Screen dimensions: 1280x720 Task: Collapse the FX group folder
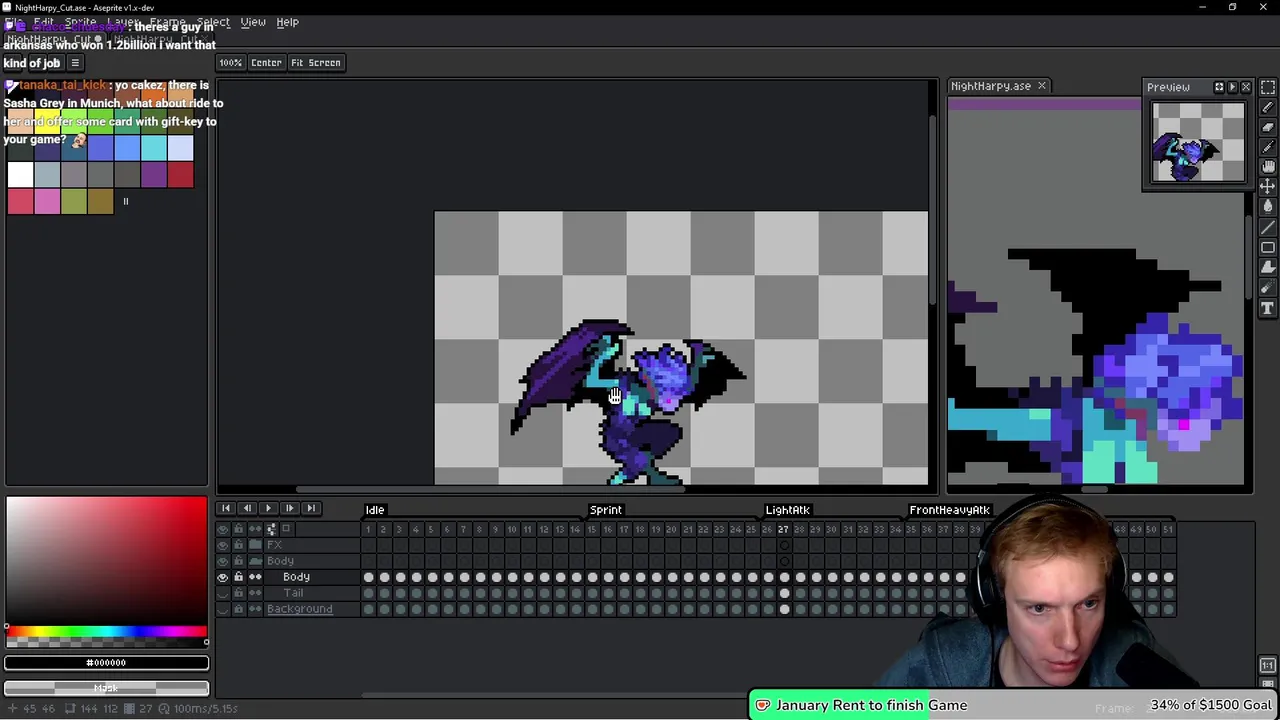pos(255,545)
